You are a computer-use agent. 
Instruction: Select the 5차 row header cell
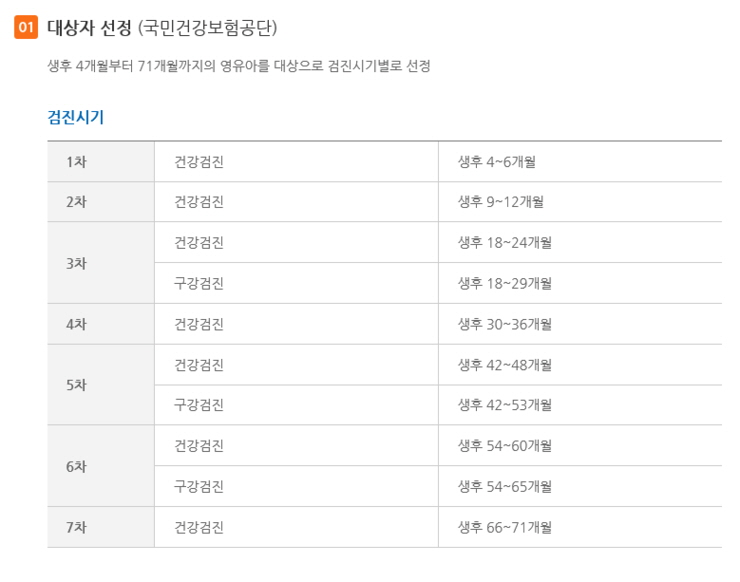[77, 385]
